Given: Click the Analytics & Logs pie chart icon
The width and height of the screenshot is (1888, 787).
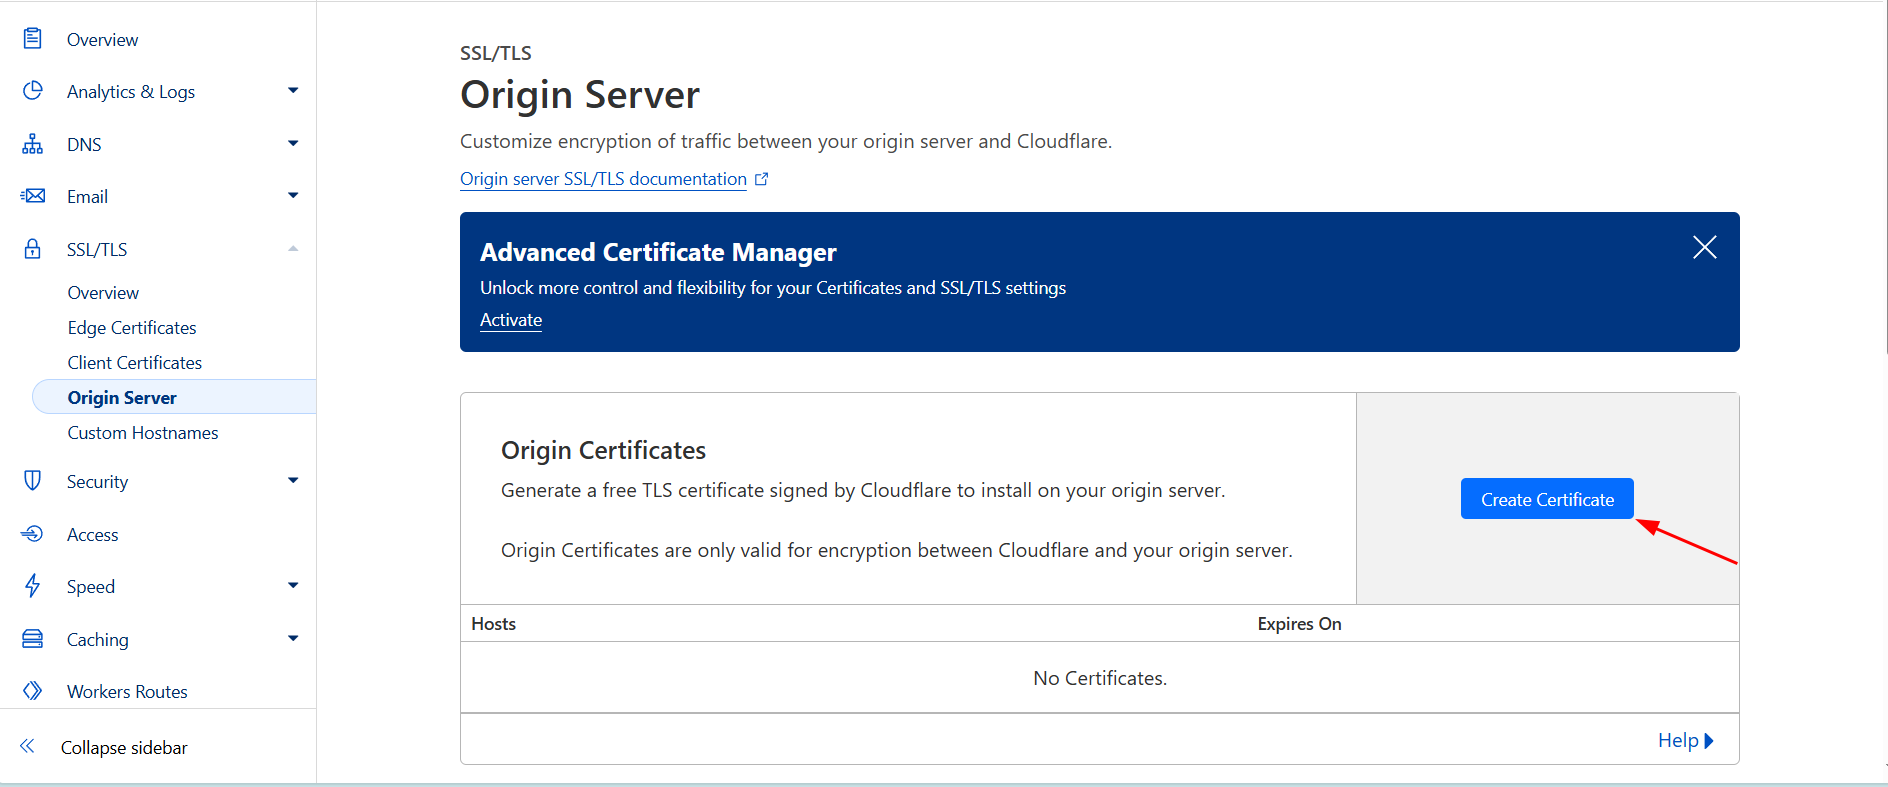Looking at the screenshot, I should pyautogui.click(x=33, y=91).
